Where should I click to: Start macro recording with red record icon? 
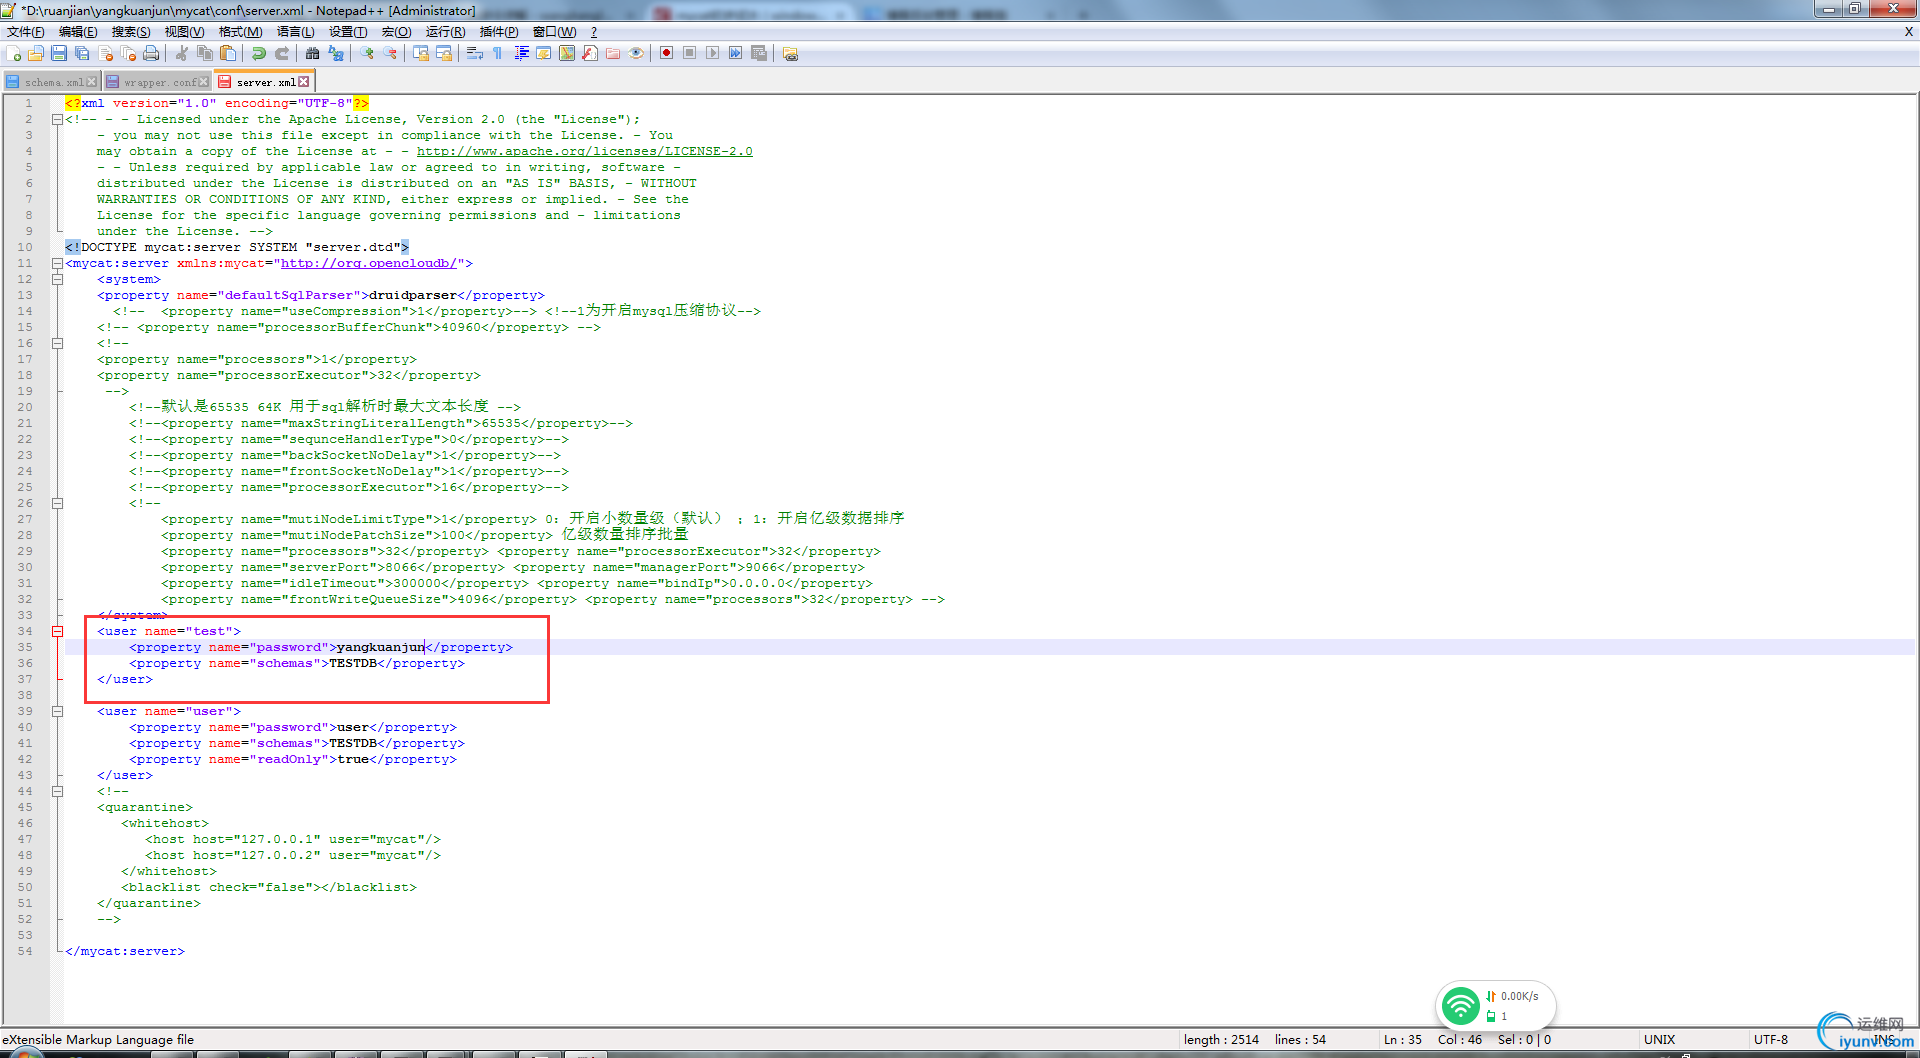click(x=667, y=53)
